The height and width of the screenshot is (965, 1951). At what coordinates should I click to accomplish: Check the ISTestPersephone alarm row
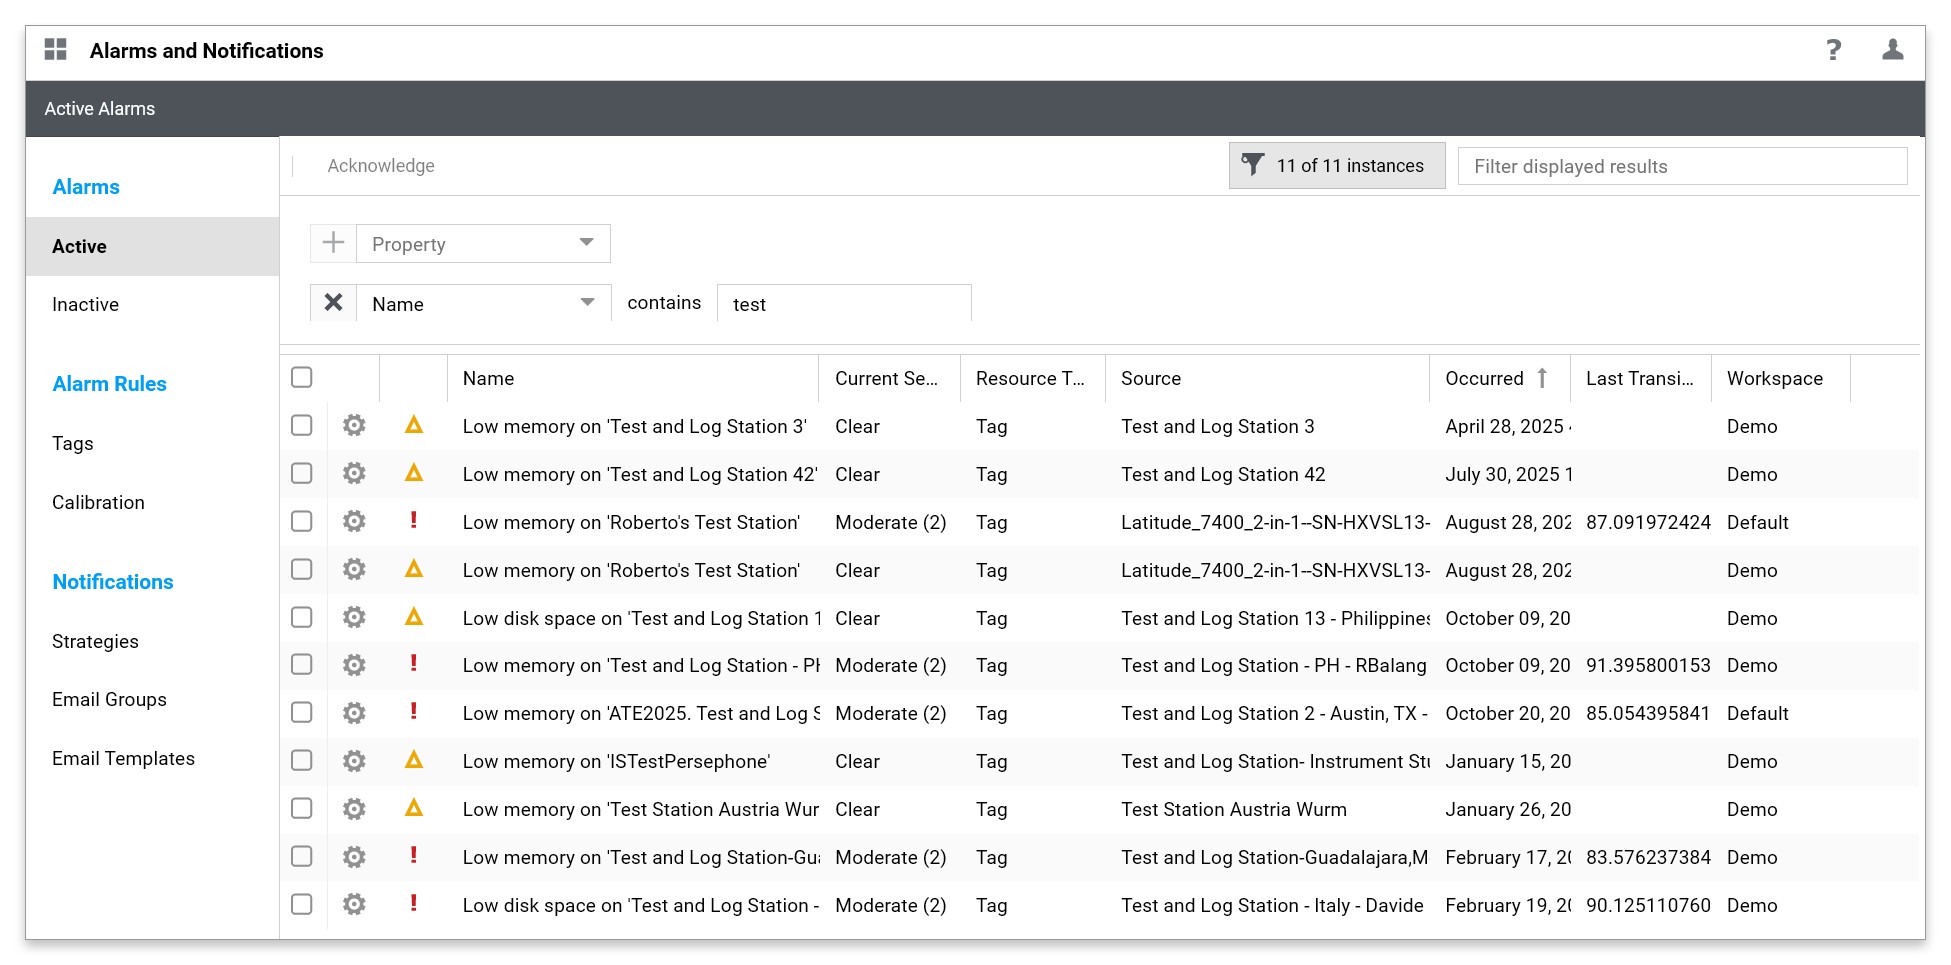pyautogui.click(x=302, y=760)
